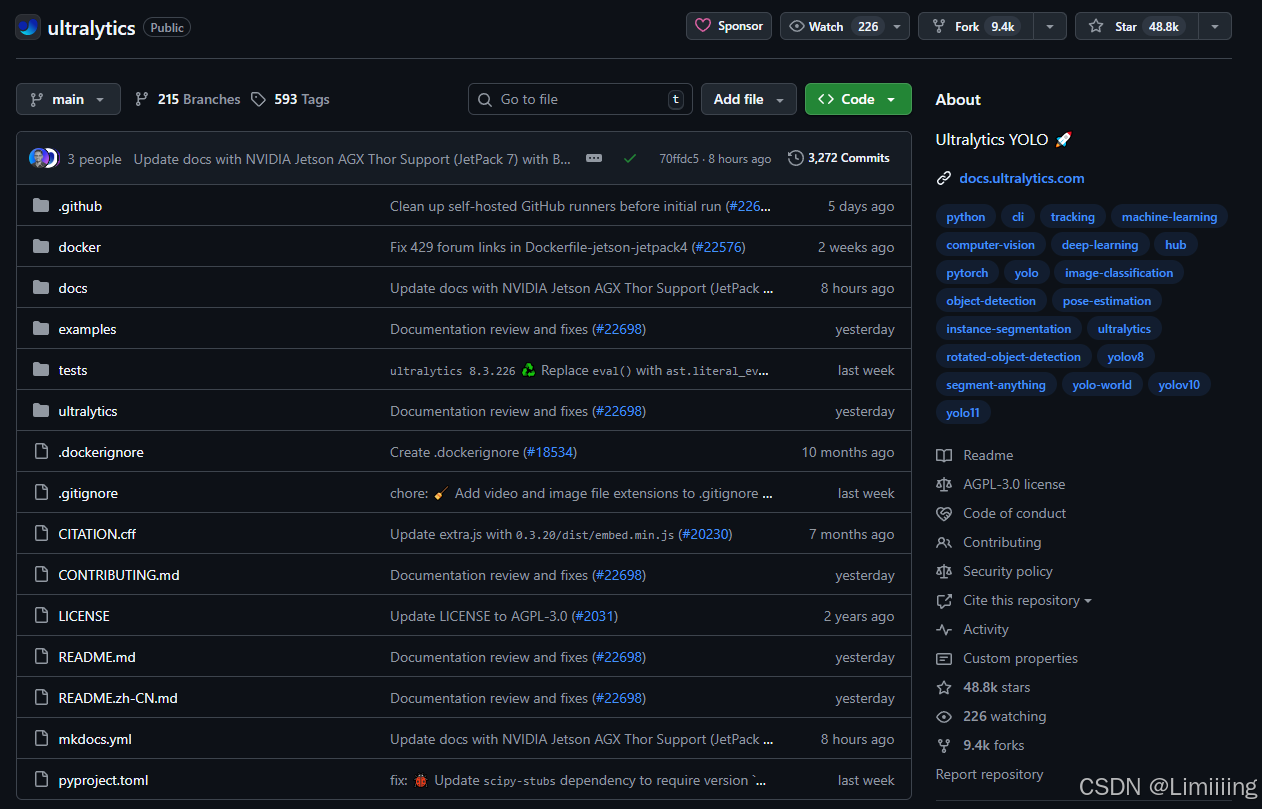Select the yolov8 topic tag
Screen dimensions: 1262x809
coord(1126,357)
